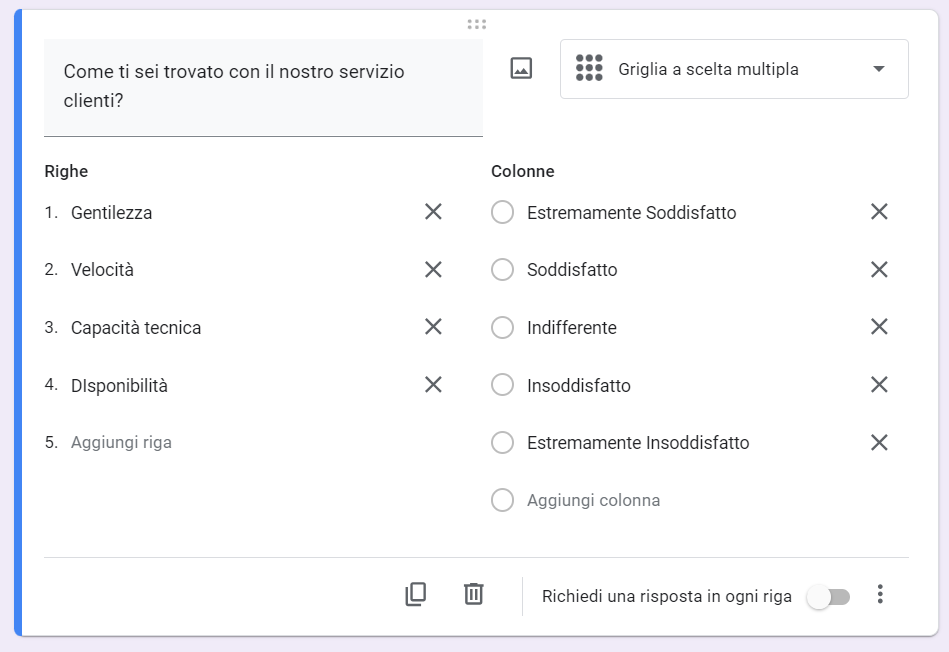Enable Richiedi una risposta in ogni riga
Viewport: 949px width, 652px height.
point(828,597)
